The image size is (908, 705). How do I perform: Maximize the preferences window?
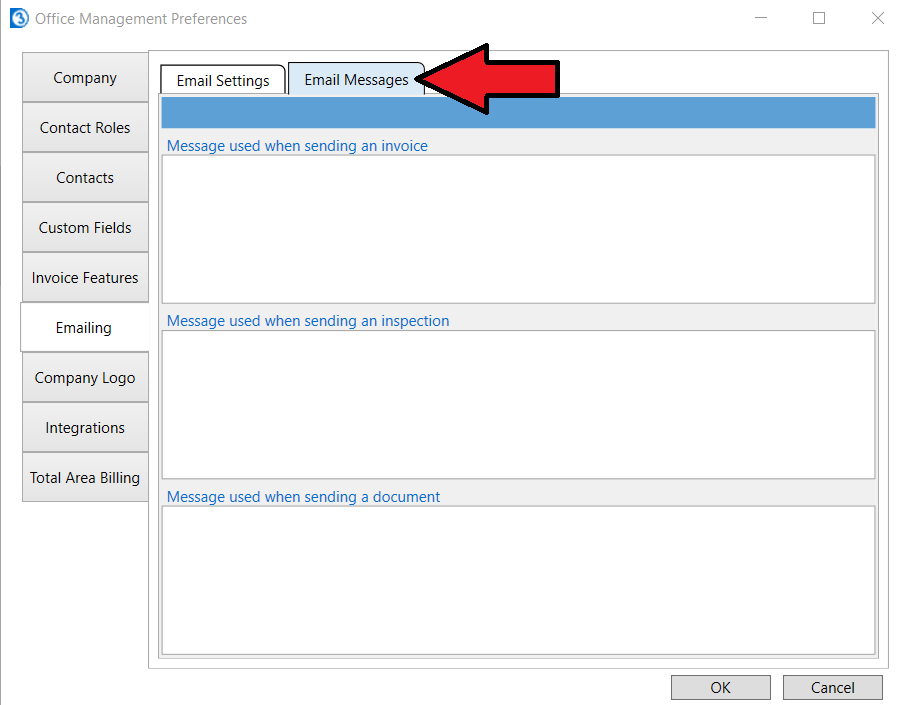(x=819, y=18)
